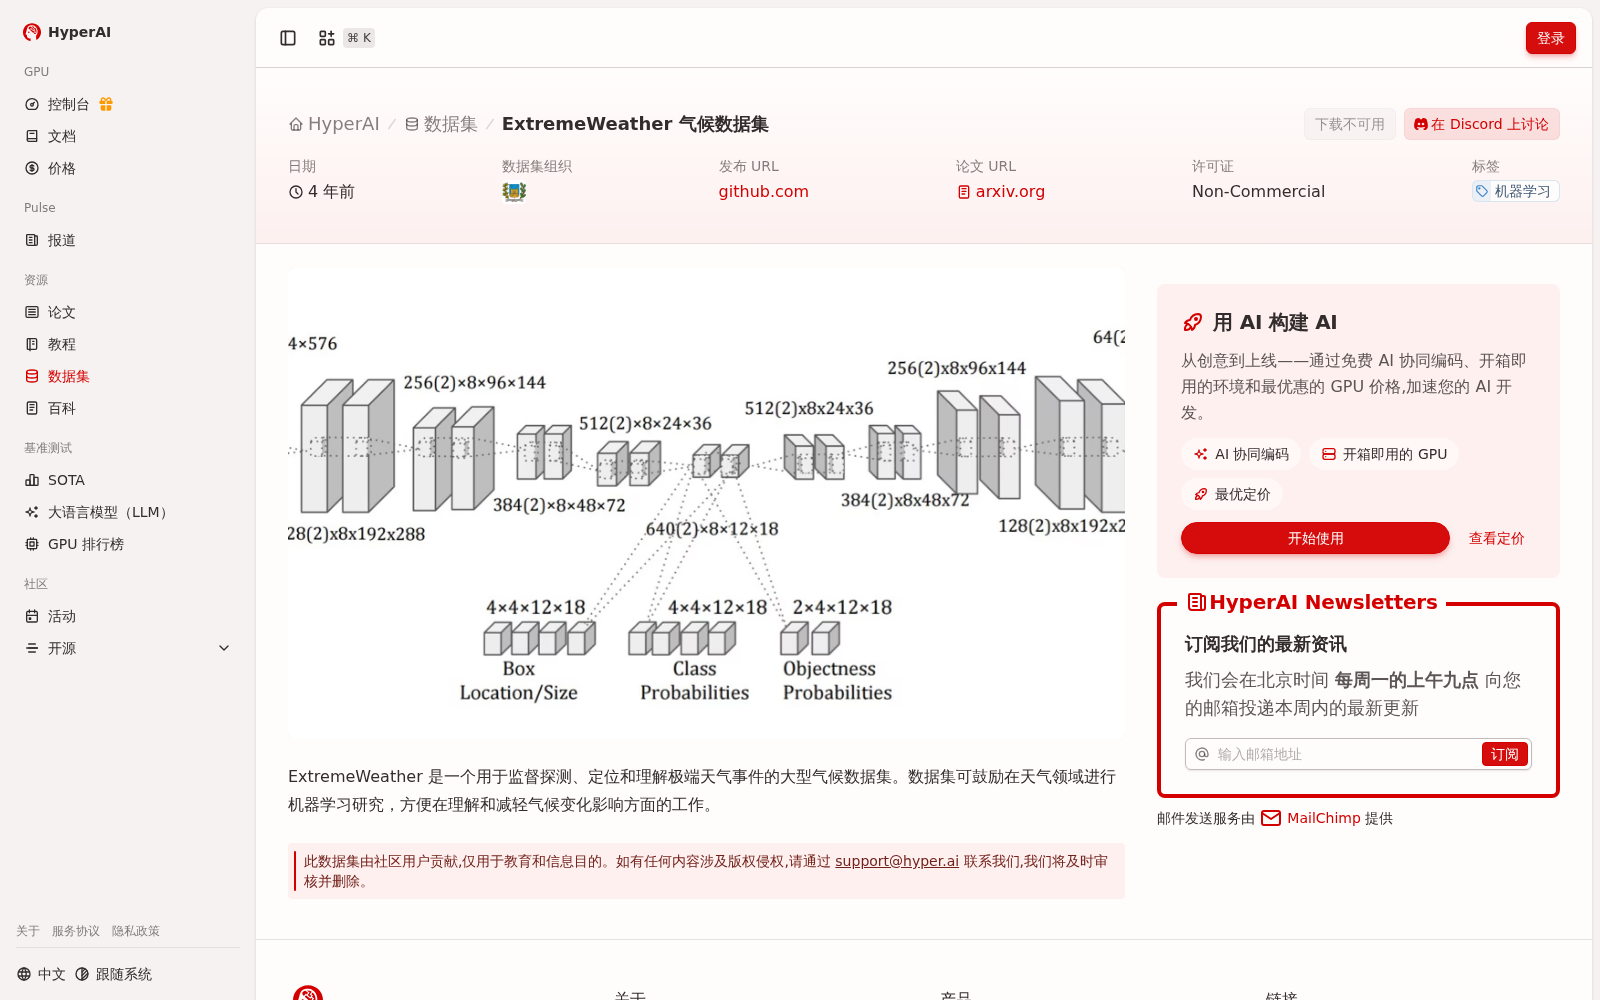The height and width of the screenshot is (1000, 1600).
Task: Open the 查看定价 link
Action: pyautogui.click(x=1496, y=538)
